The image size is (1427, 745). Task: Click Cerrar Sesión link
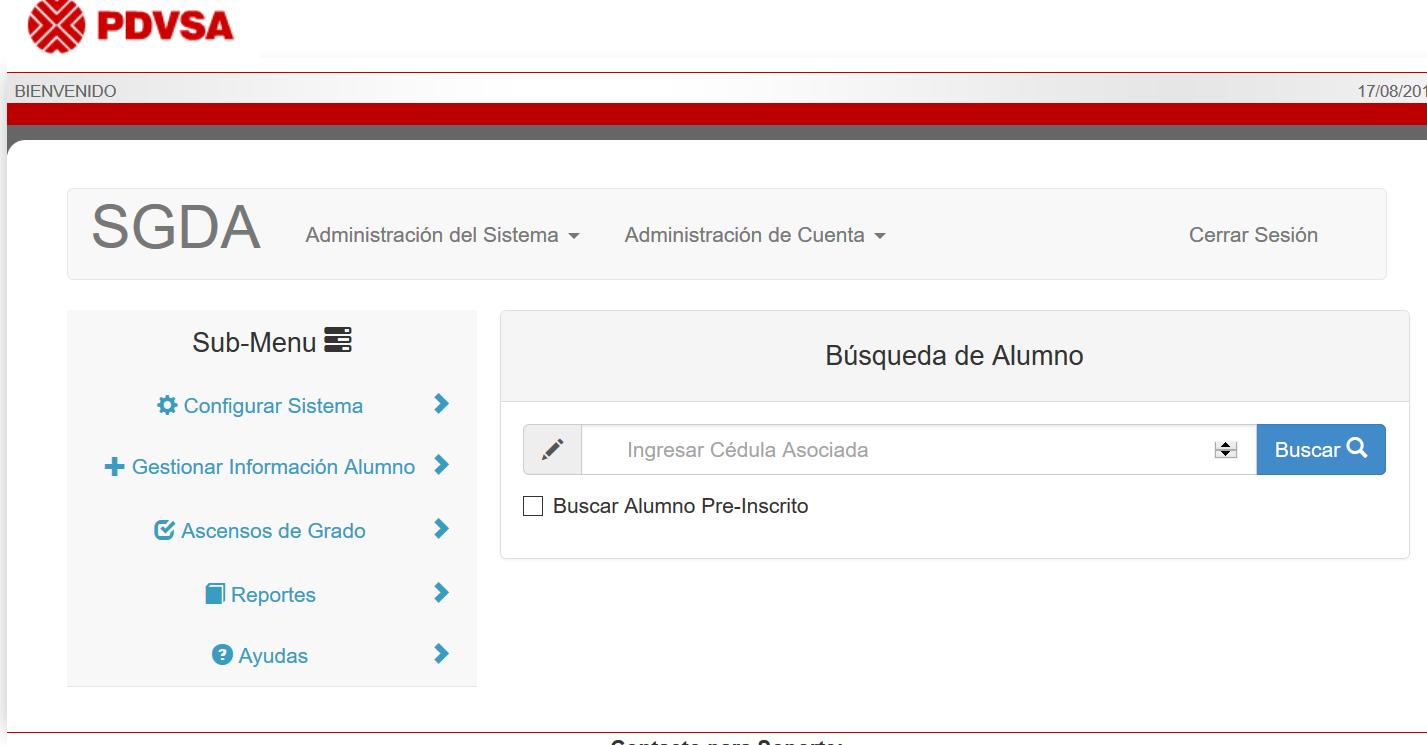1253,235
